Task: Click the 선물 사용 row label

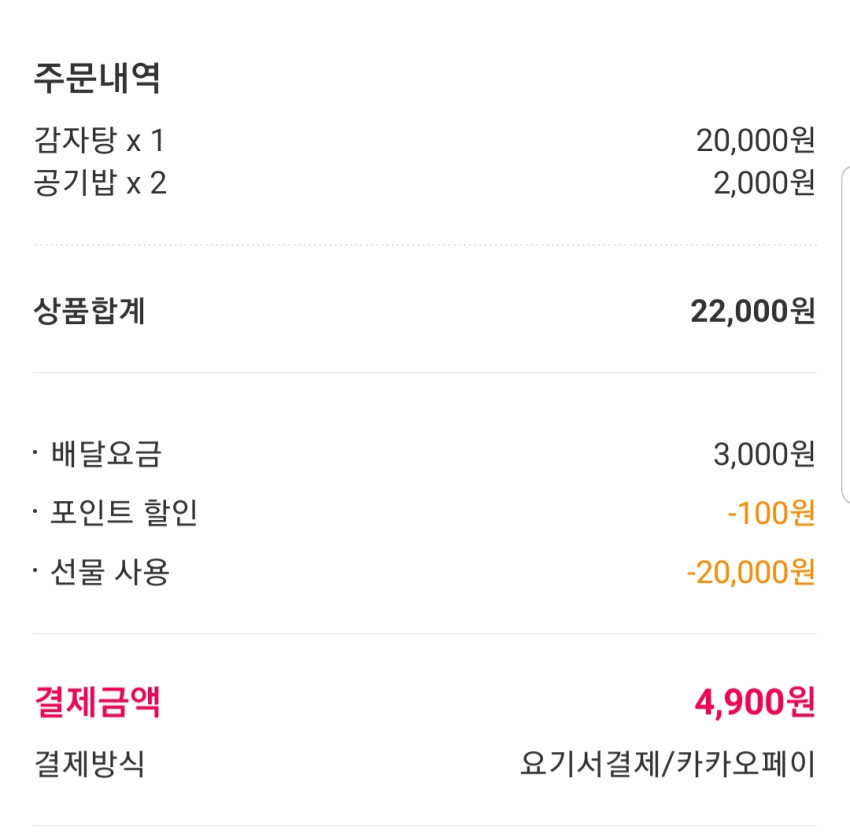Action: pos(110,572)
